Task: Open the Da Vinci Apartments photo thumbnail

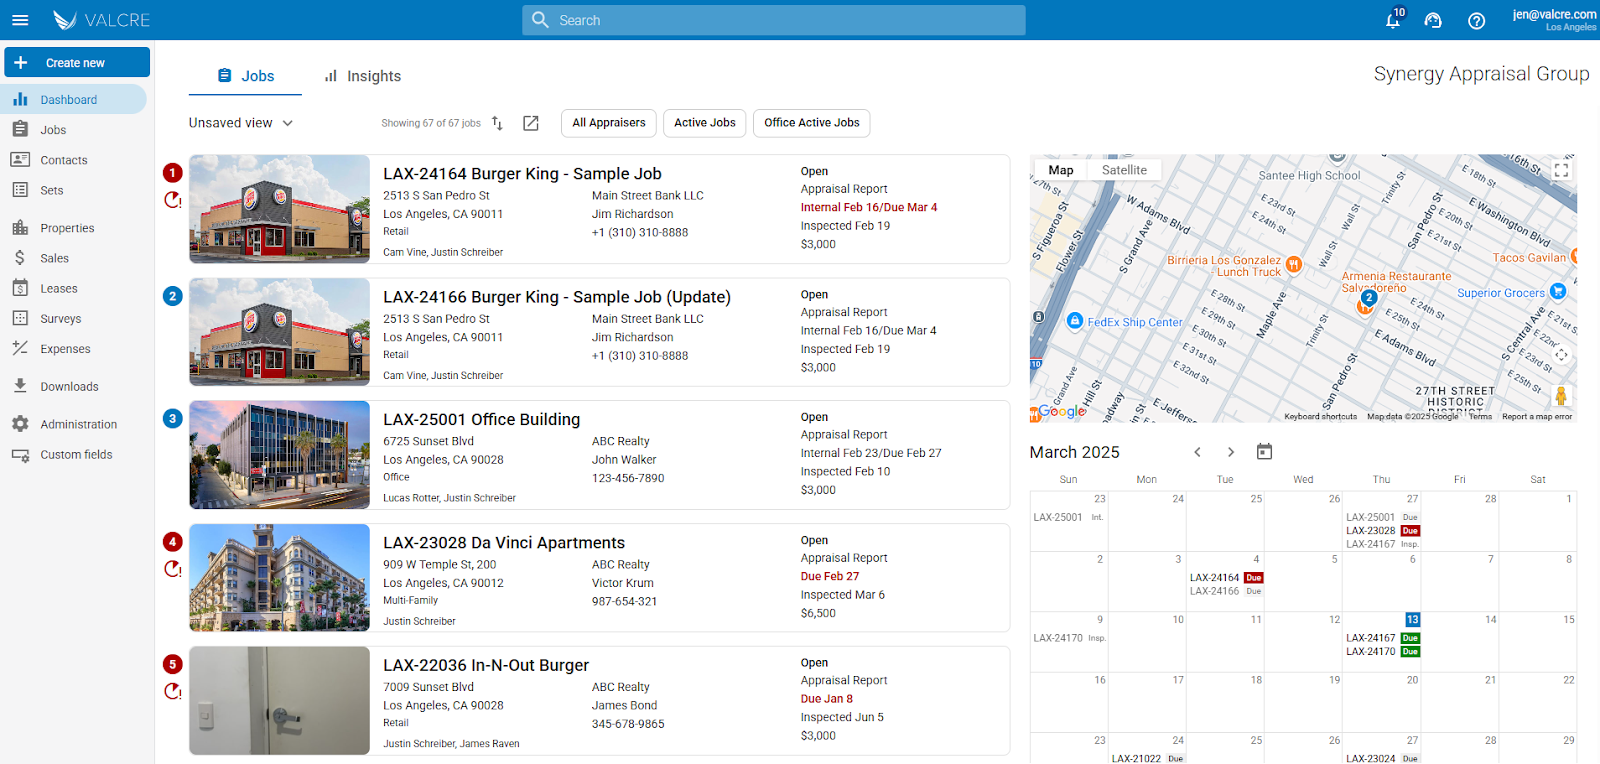Action: pyautogui.click(x=280, y=578)
